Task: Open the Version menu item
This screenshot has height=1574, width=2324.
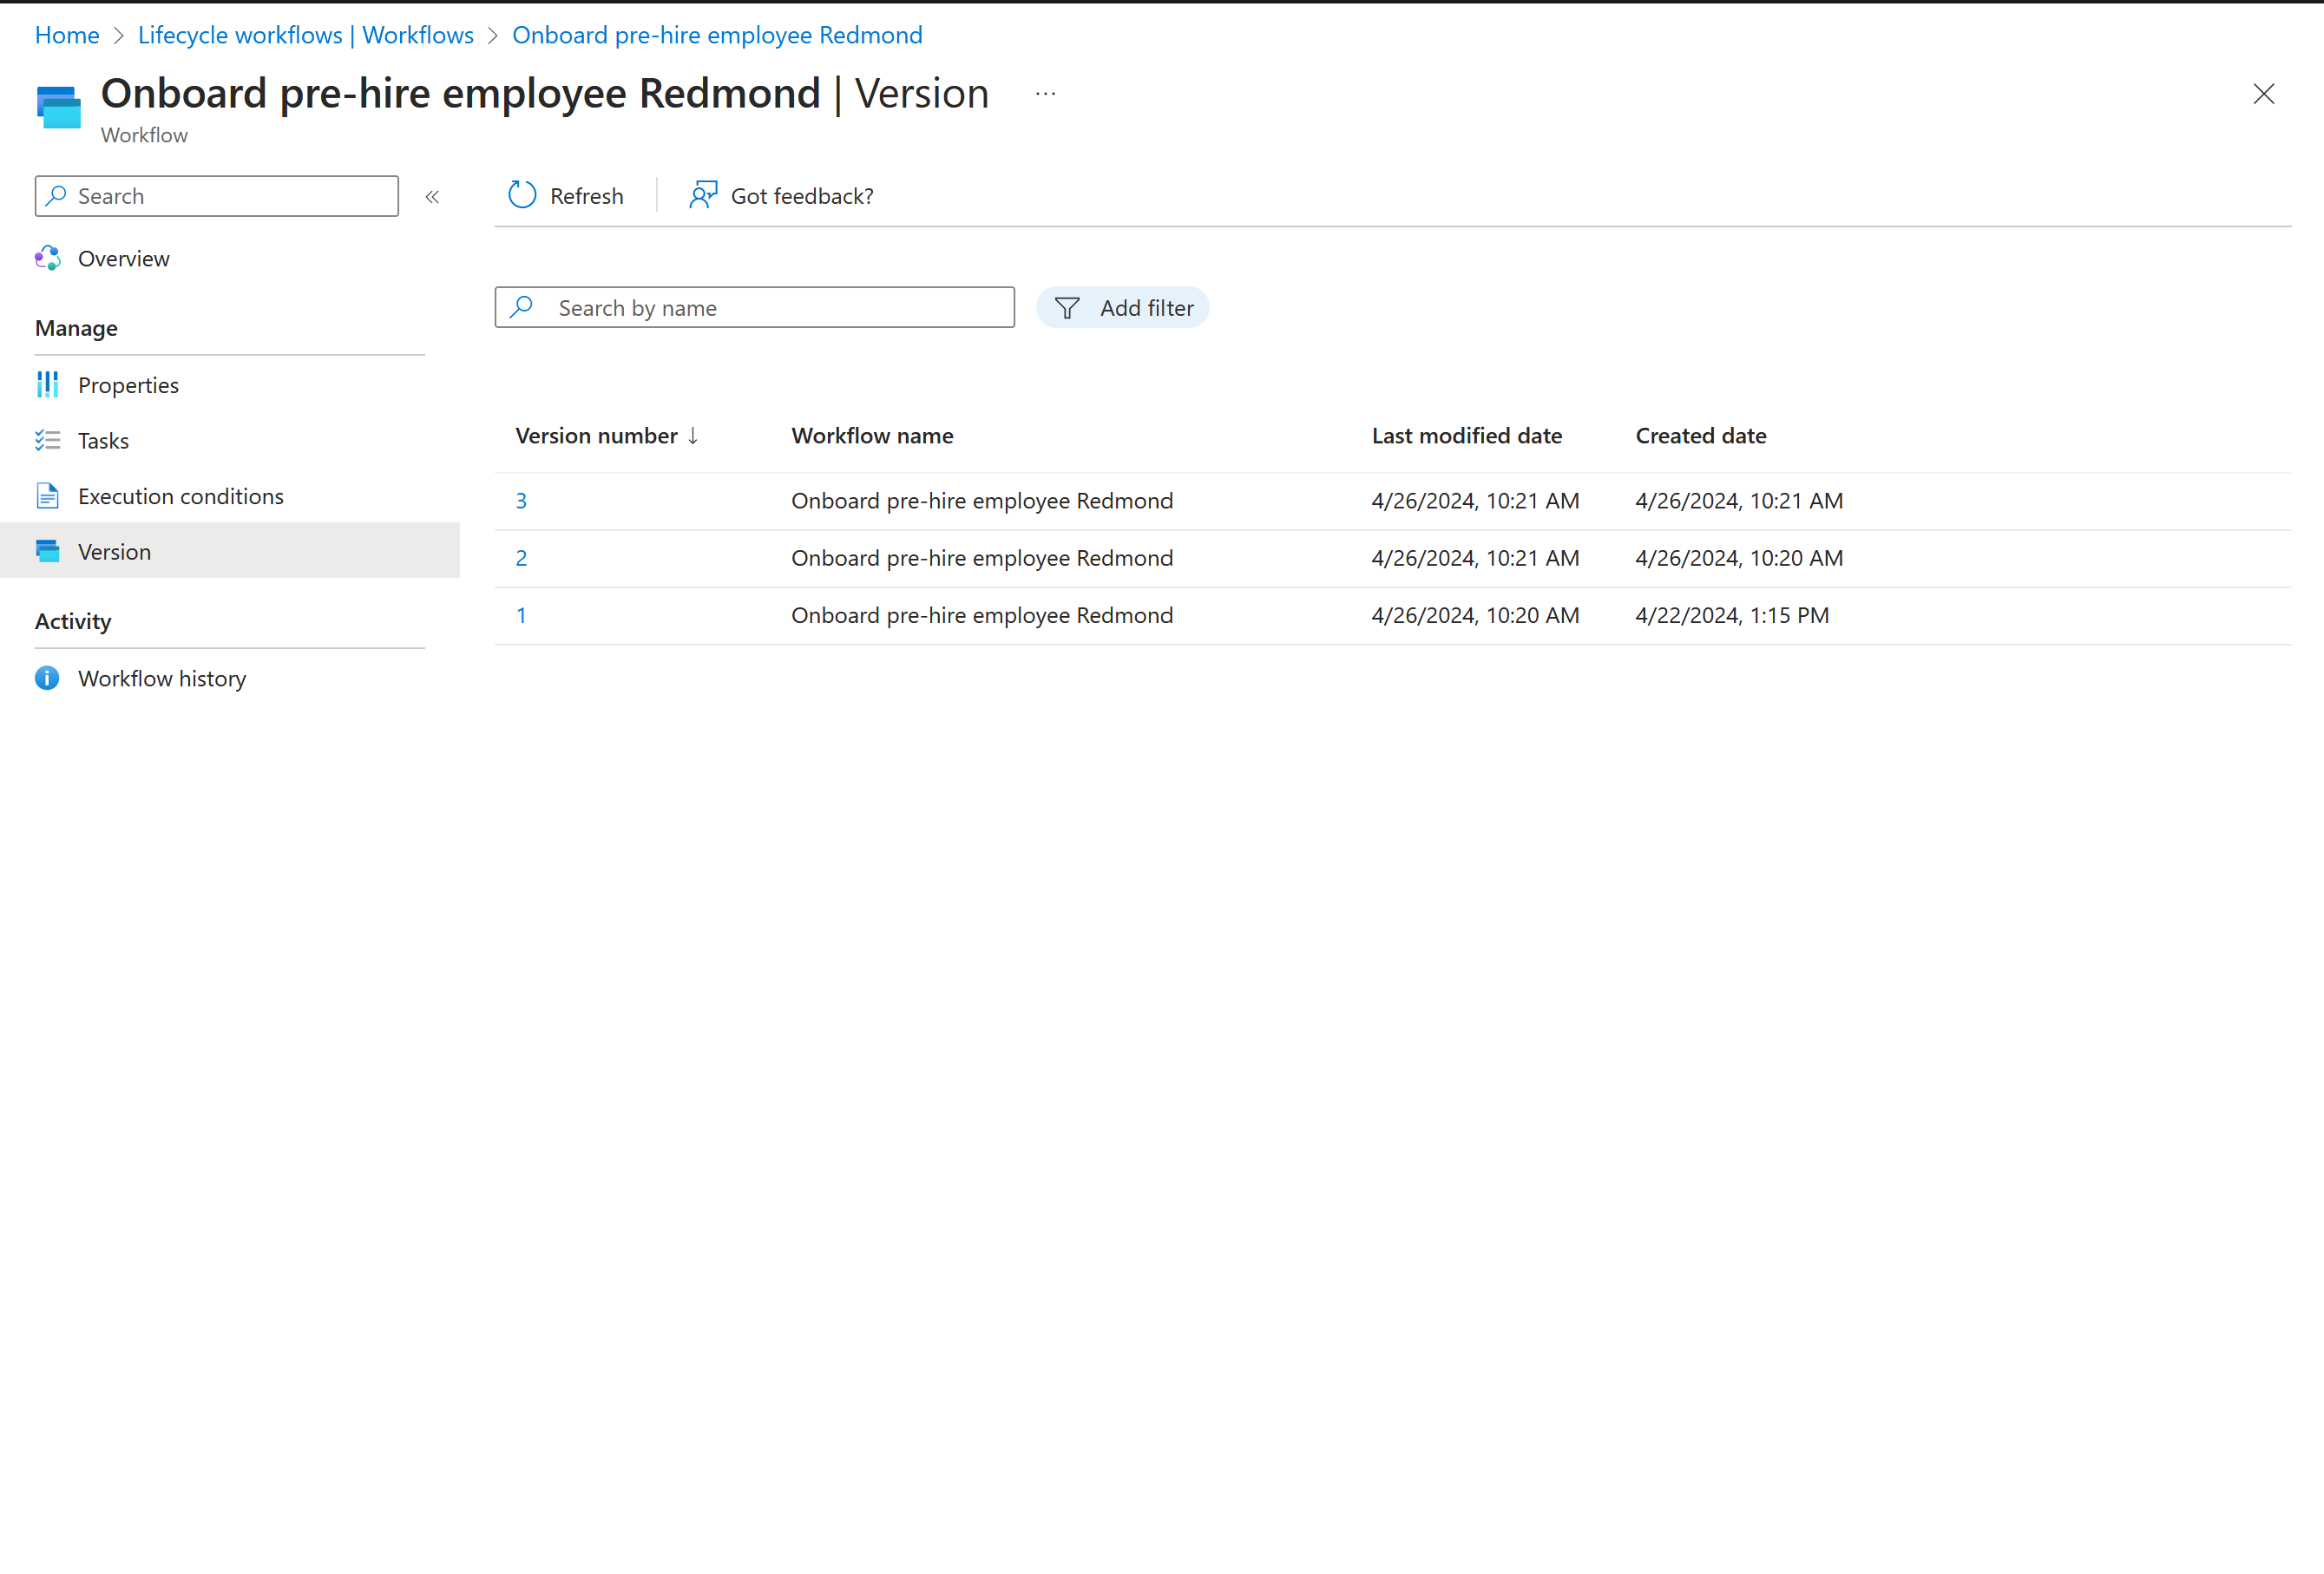Action: pos(114,552)
